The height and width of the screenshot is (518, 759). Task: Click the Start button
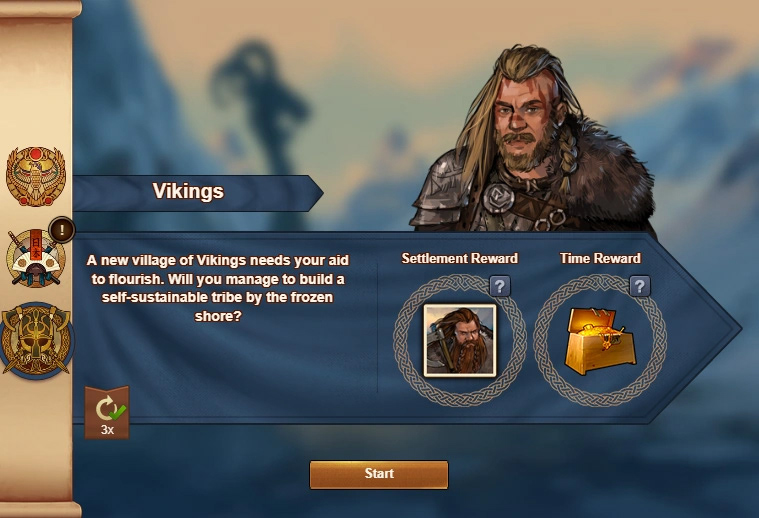(x=379, y=474)
